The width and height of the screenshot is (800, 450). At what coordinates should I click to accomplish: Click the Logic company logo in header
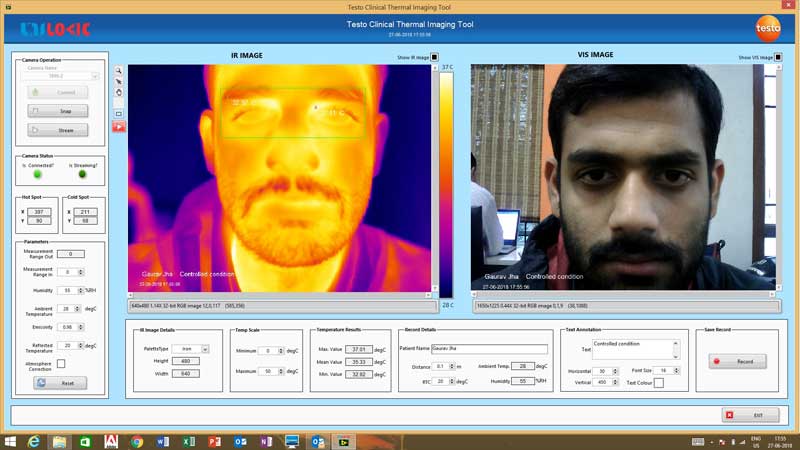(x=55, y=29)
